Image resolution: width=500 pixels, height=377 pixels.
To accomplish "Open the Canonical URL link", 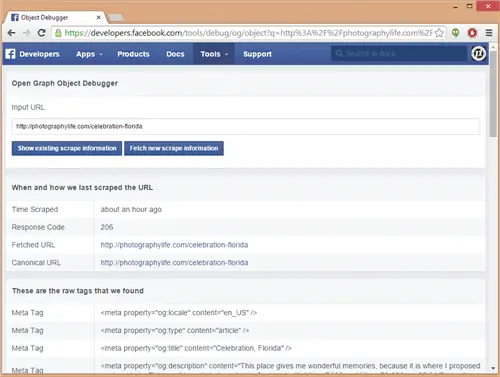I will pyautogui.click(x=174, y=263).
